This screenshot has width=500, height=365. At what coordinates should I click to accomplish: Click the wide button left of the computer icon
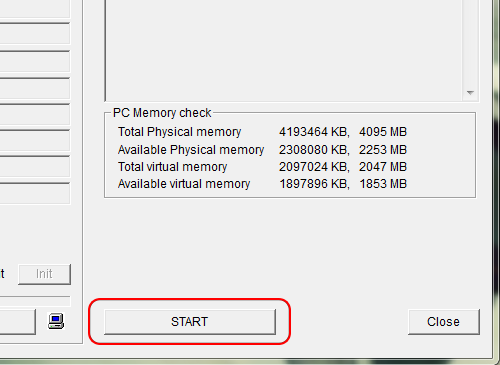[17, 322]
